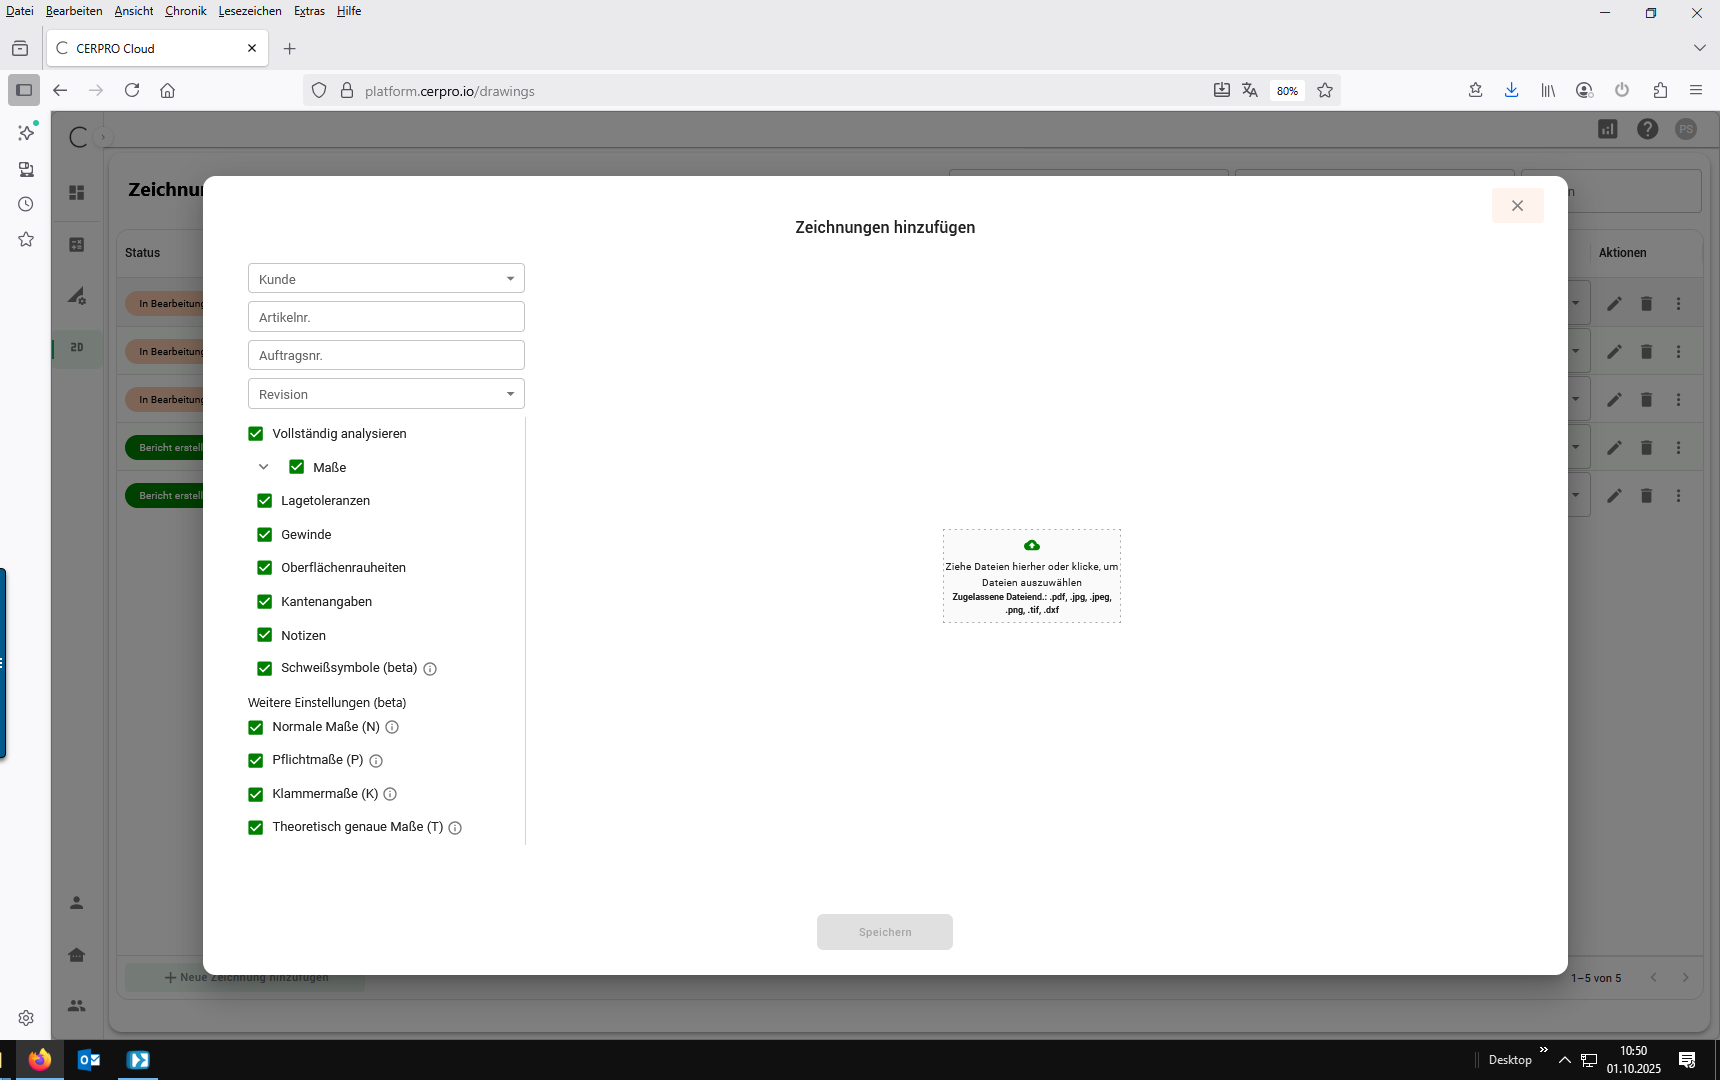The image size is (1720, 1080).
Task: Open the Revision dropdown
Action: 386,394
